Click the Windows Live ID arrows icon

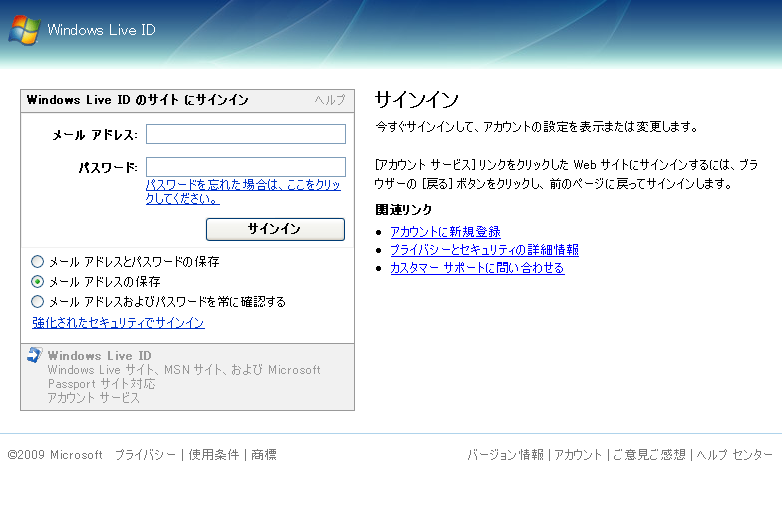[x=34, y=354]
